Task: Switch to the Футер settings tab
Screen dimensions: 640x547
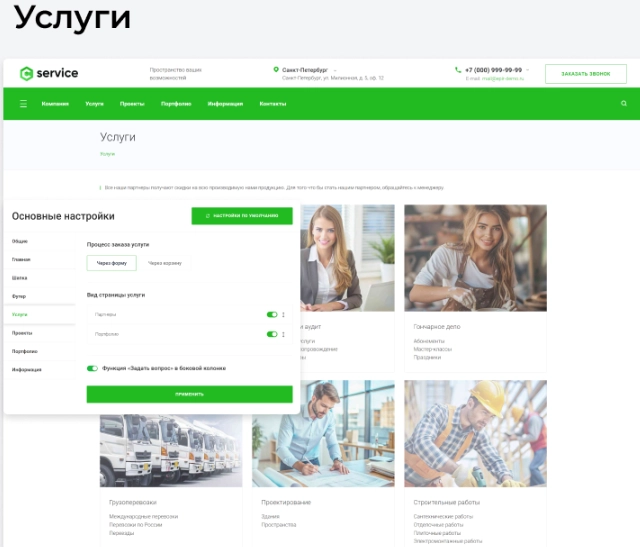Action: (39, 296)
